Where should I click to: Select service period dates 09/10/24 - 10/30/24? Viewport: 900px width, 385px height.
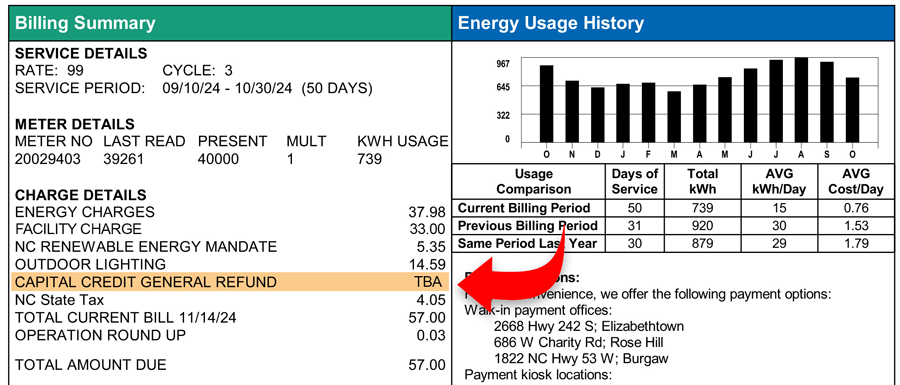(227, 88)
